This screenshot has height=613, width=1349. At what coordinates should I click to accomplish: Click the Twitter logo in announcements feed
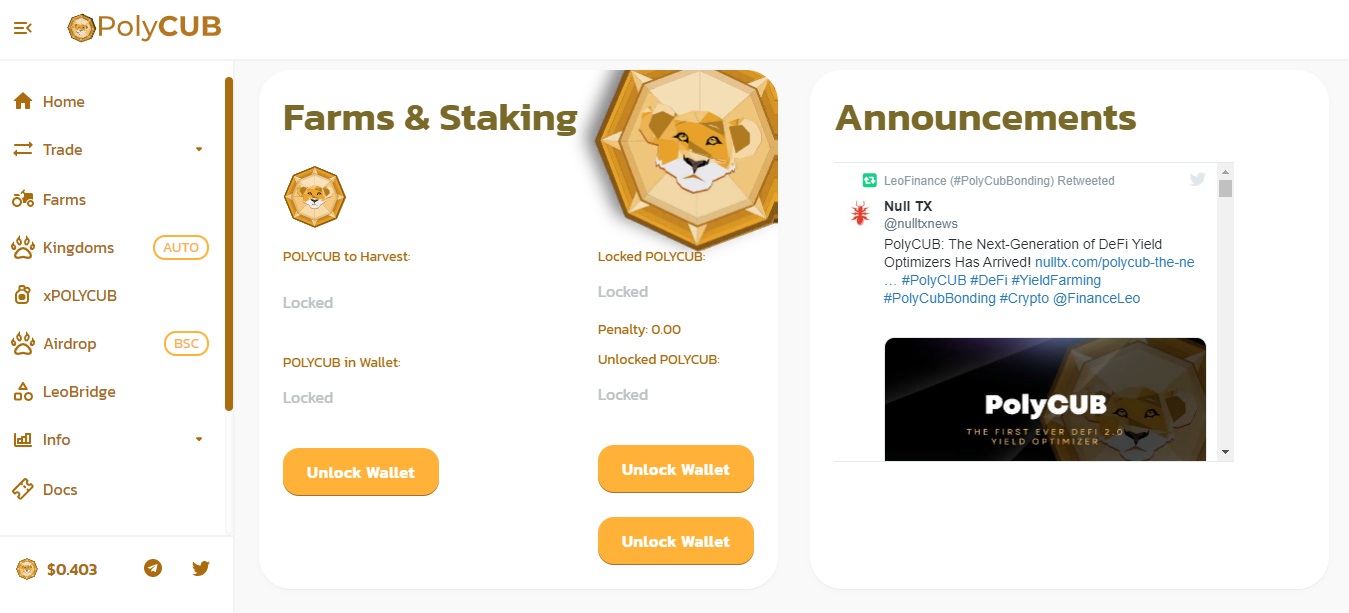coord(1198,180)
